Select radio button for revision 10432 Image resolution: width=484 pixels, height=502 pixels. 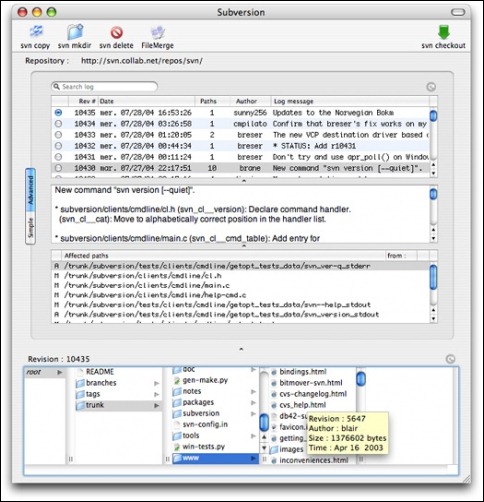tap(58, 146)
